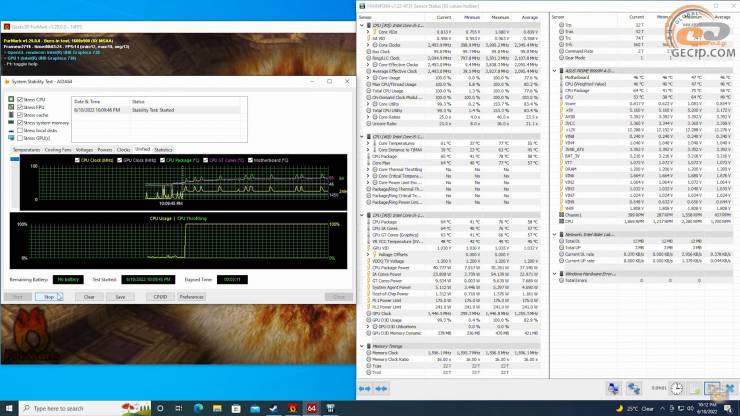Click the Maximum column header in HWiNFO
Screen dimensions: 740x416
500,17
